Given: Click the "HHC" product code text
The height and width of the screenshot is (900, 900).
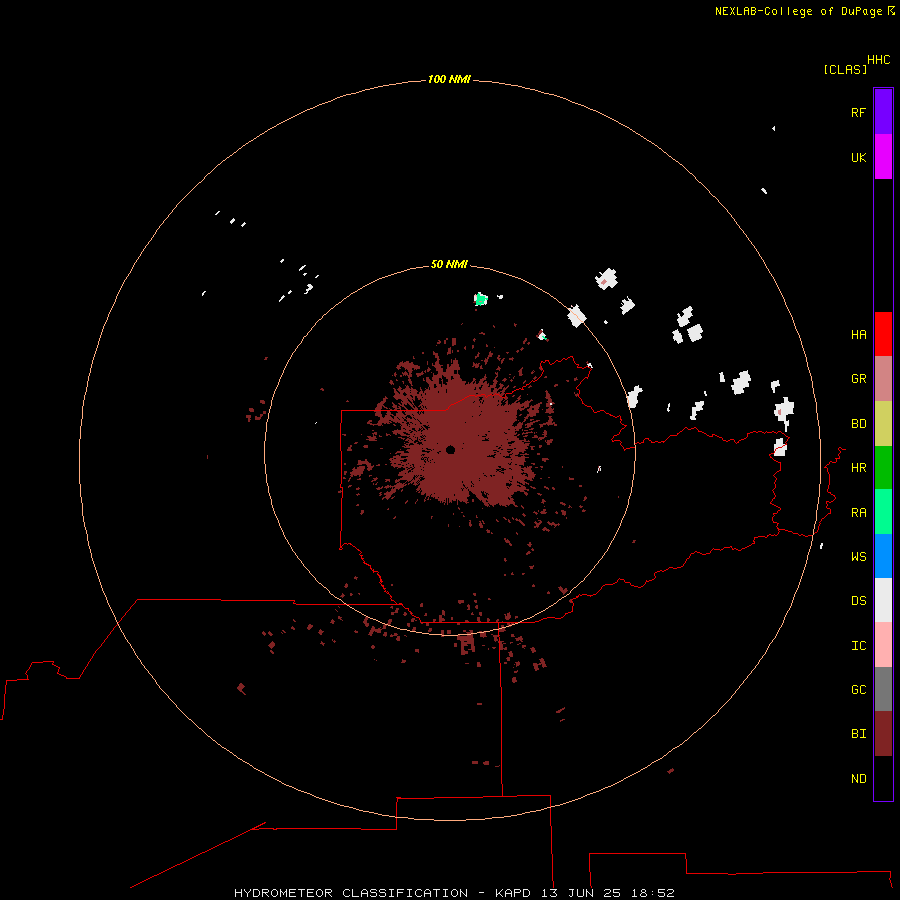Looking at the screenshot, I should [878, 60].
